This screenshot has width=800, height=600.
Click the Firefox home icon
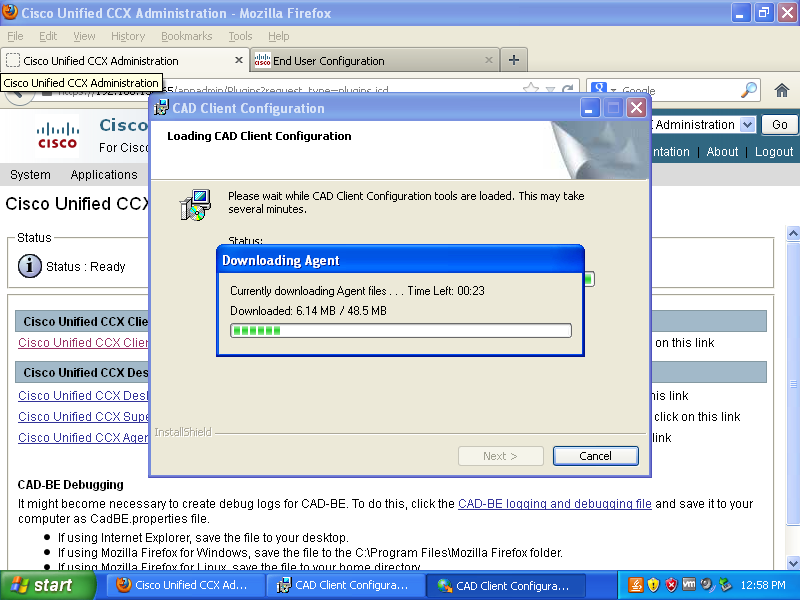(x=782, y=90)
